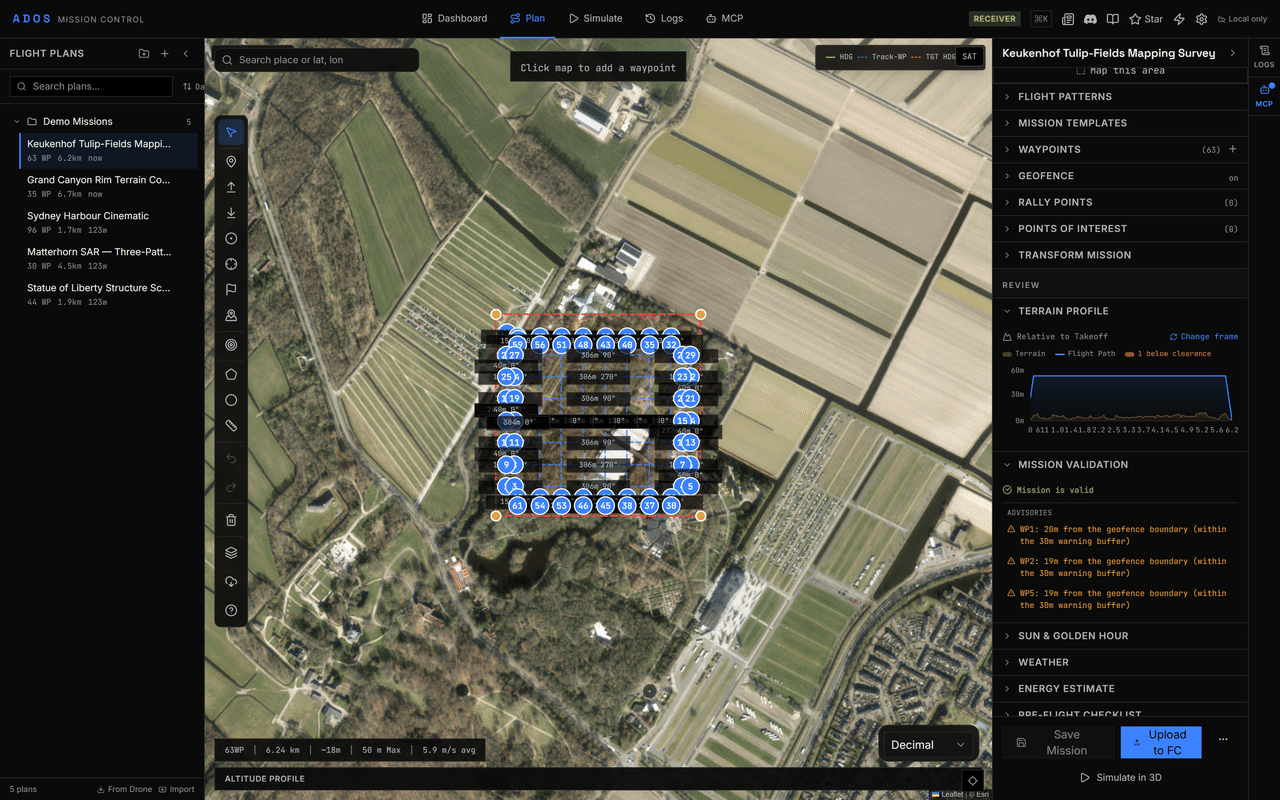The height and width of the screenshot is (800, 1280).
Task: Create a new folder in Flight Plans
Action: pos(144,54)
